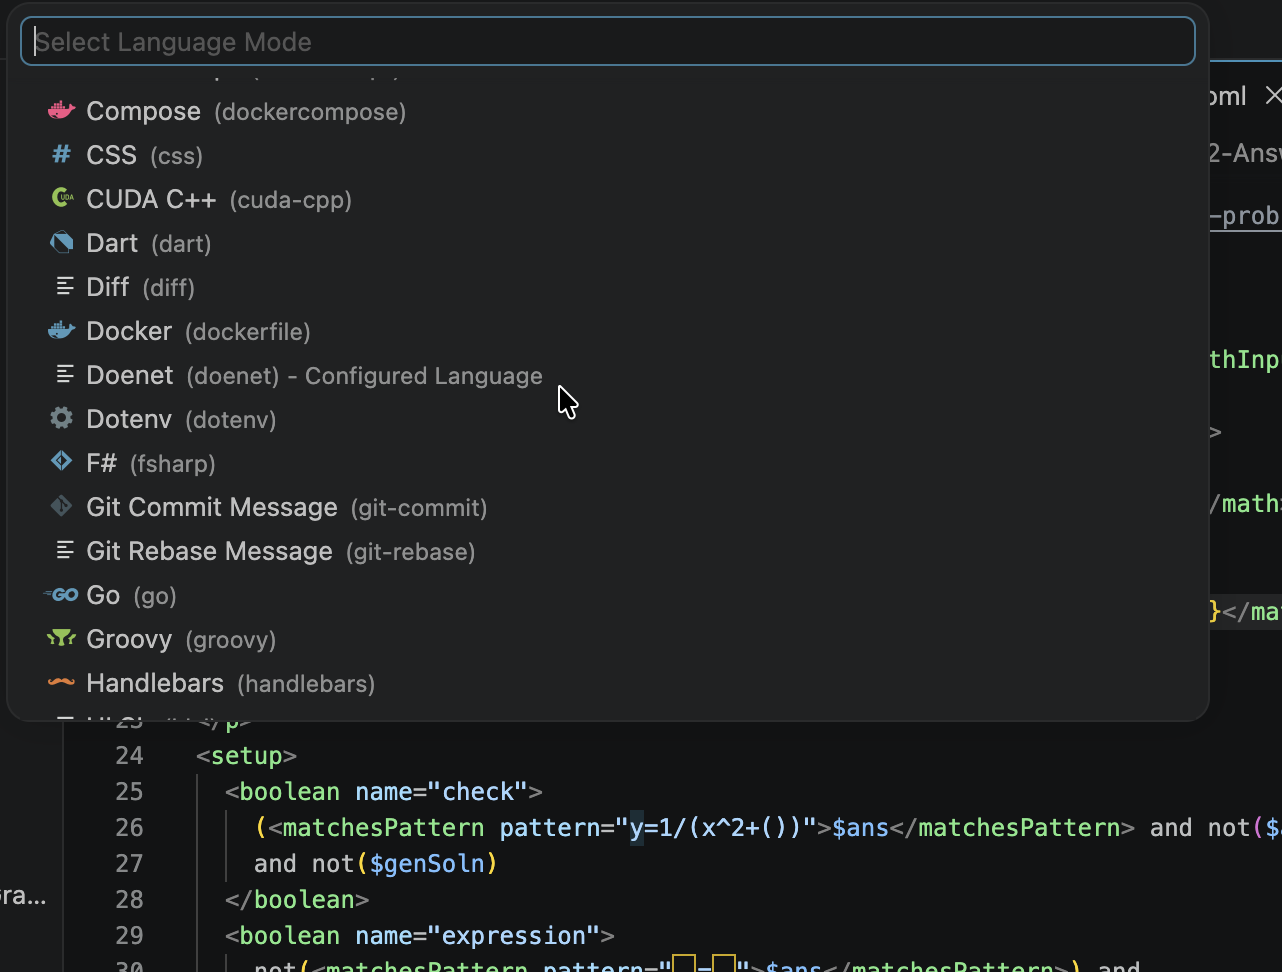Click the Git Commit Message icon
This screenshot has width=1282, height=972.
pyautogui.click(x=62, y=507)
